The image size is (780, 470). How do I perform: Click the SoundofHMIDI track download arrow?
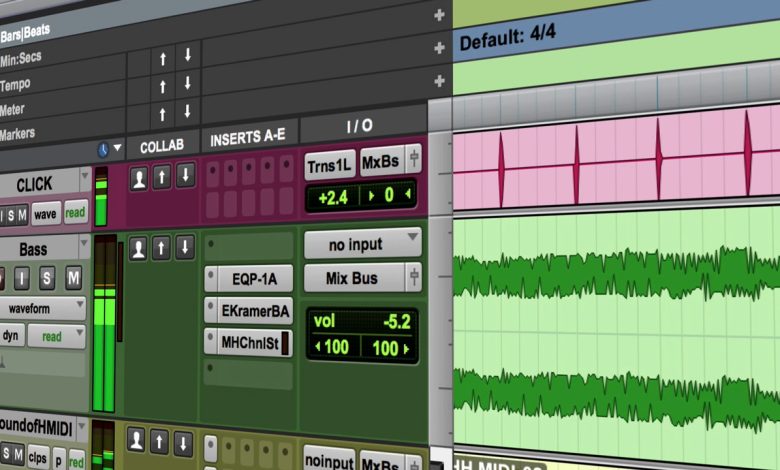pos(183,443)
